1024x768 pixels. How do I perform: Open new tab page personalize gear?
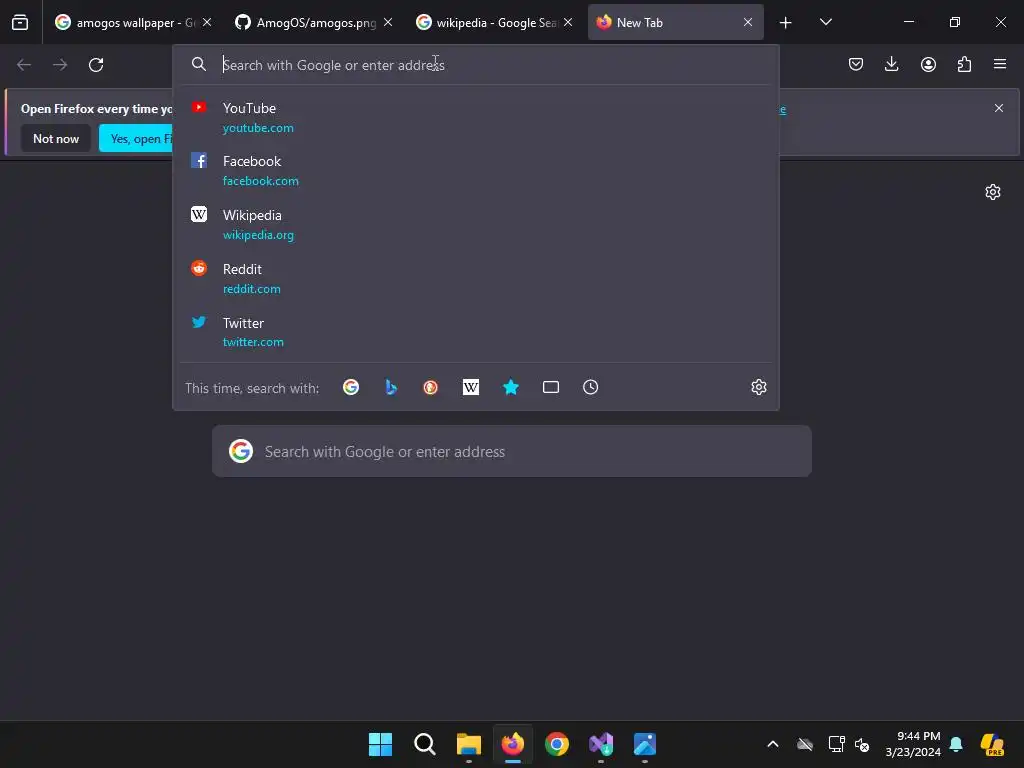pos(993,192)
